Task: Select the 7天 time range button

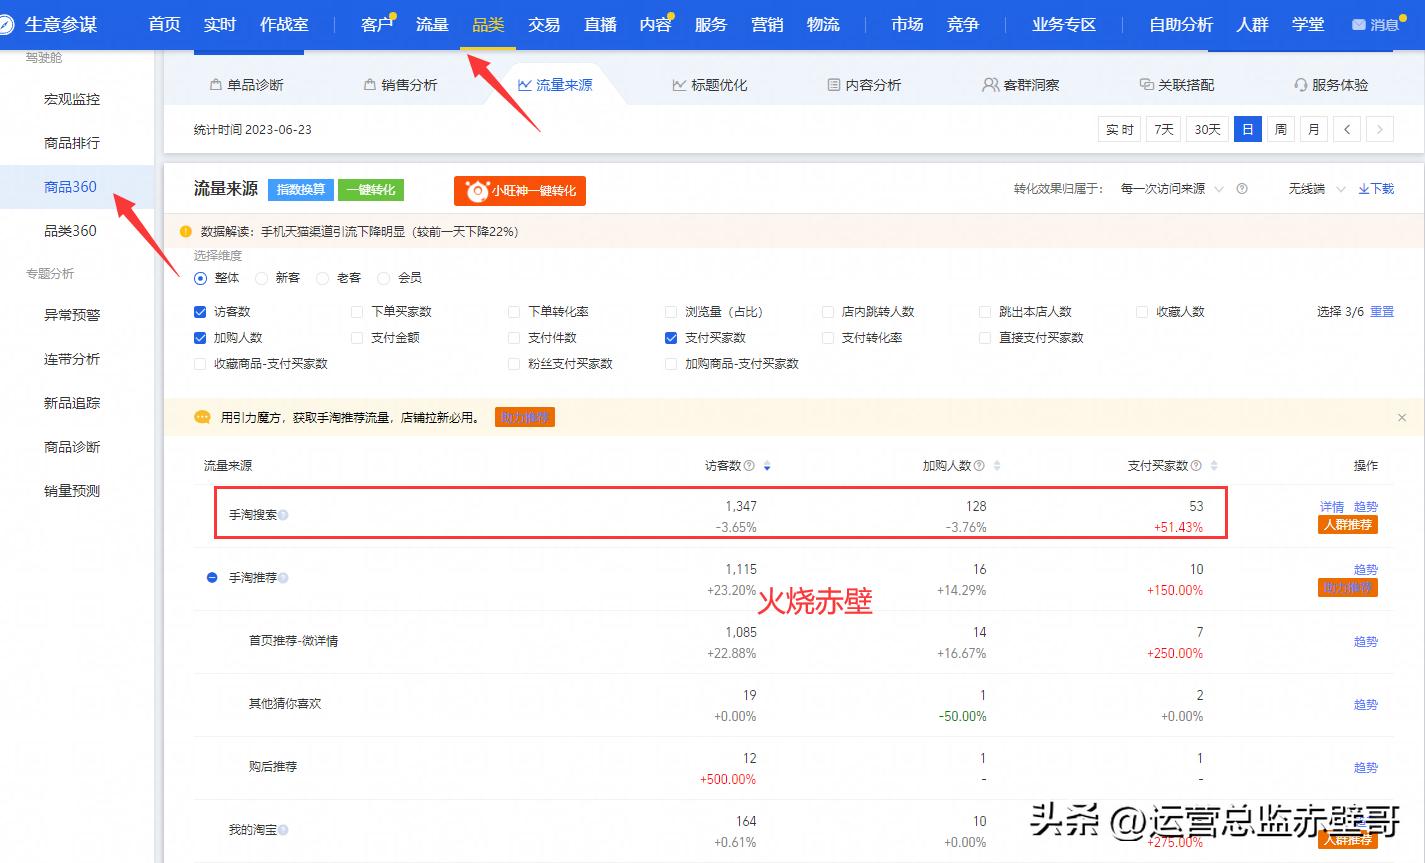Action: coord(1164,129)
